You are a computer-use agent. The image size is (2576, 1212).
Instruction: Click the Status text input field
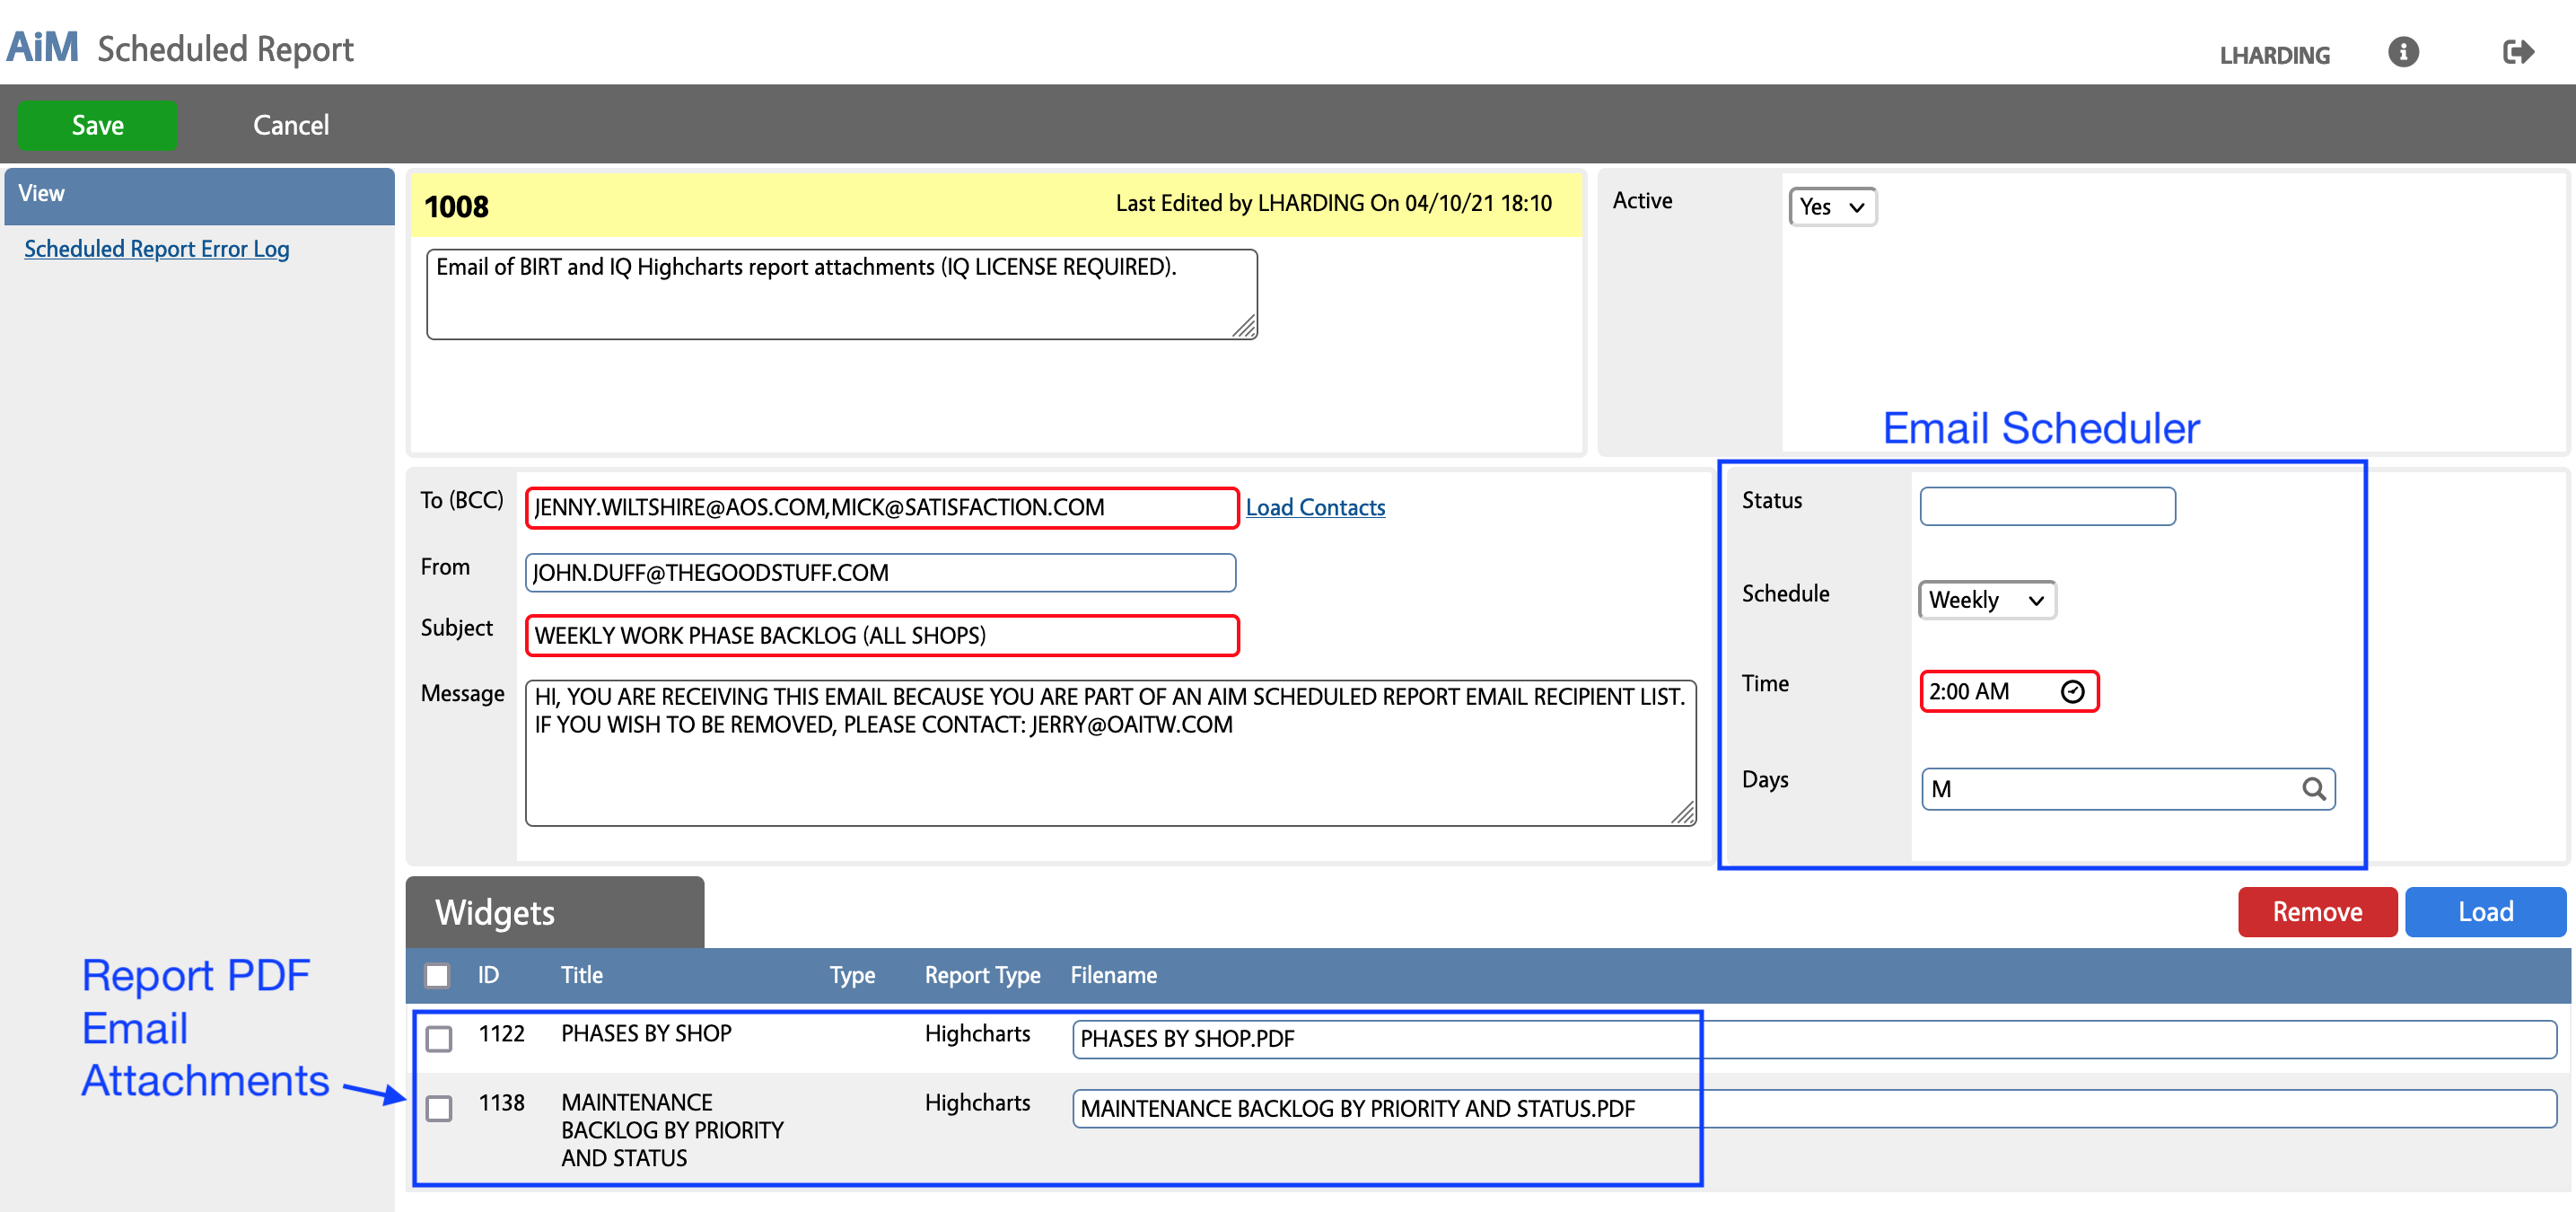[x=2047, y=505]
